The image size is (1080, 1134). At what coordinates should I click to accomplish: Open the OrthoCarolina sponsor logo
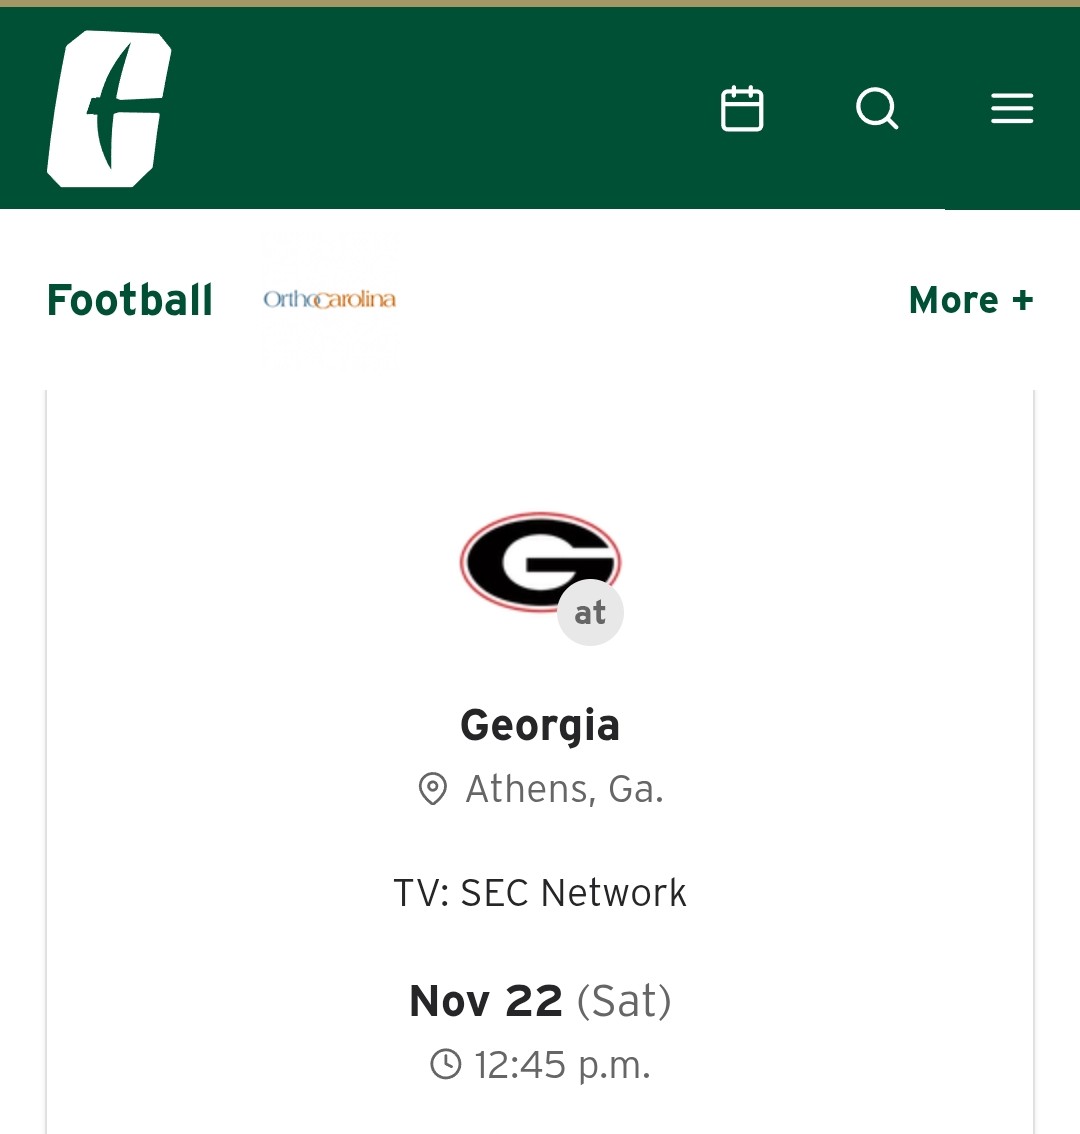pyautogui.click(x=329, y=299)
